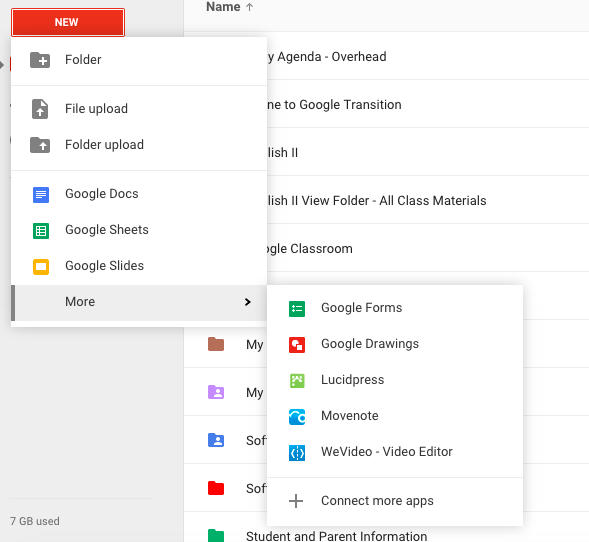Click the plus icon for more apps
Screen dimensions: 589x542
[x=296, y=501]
